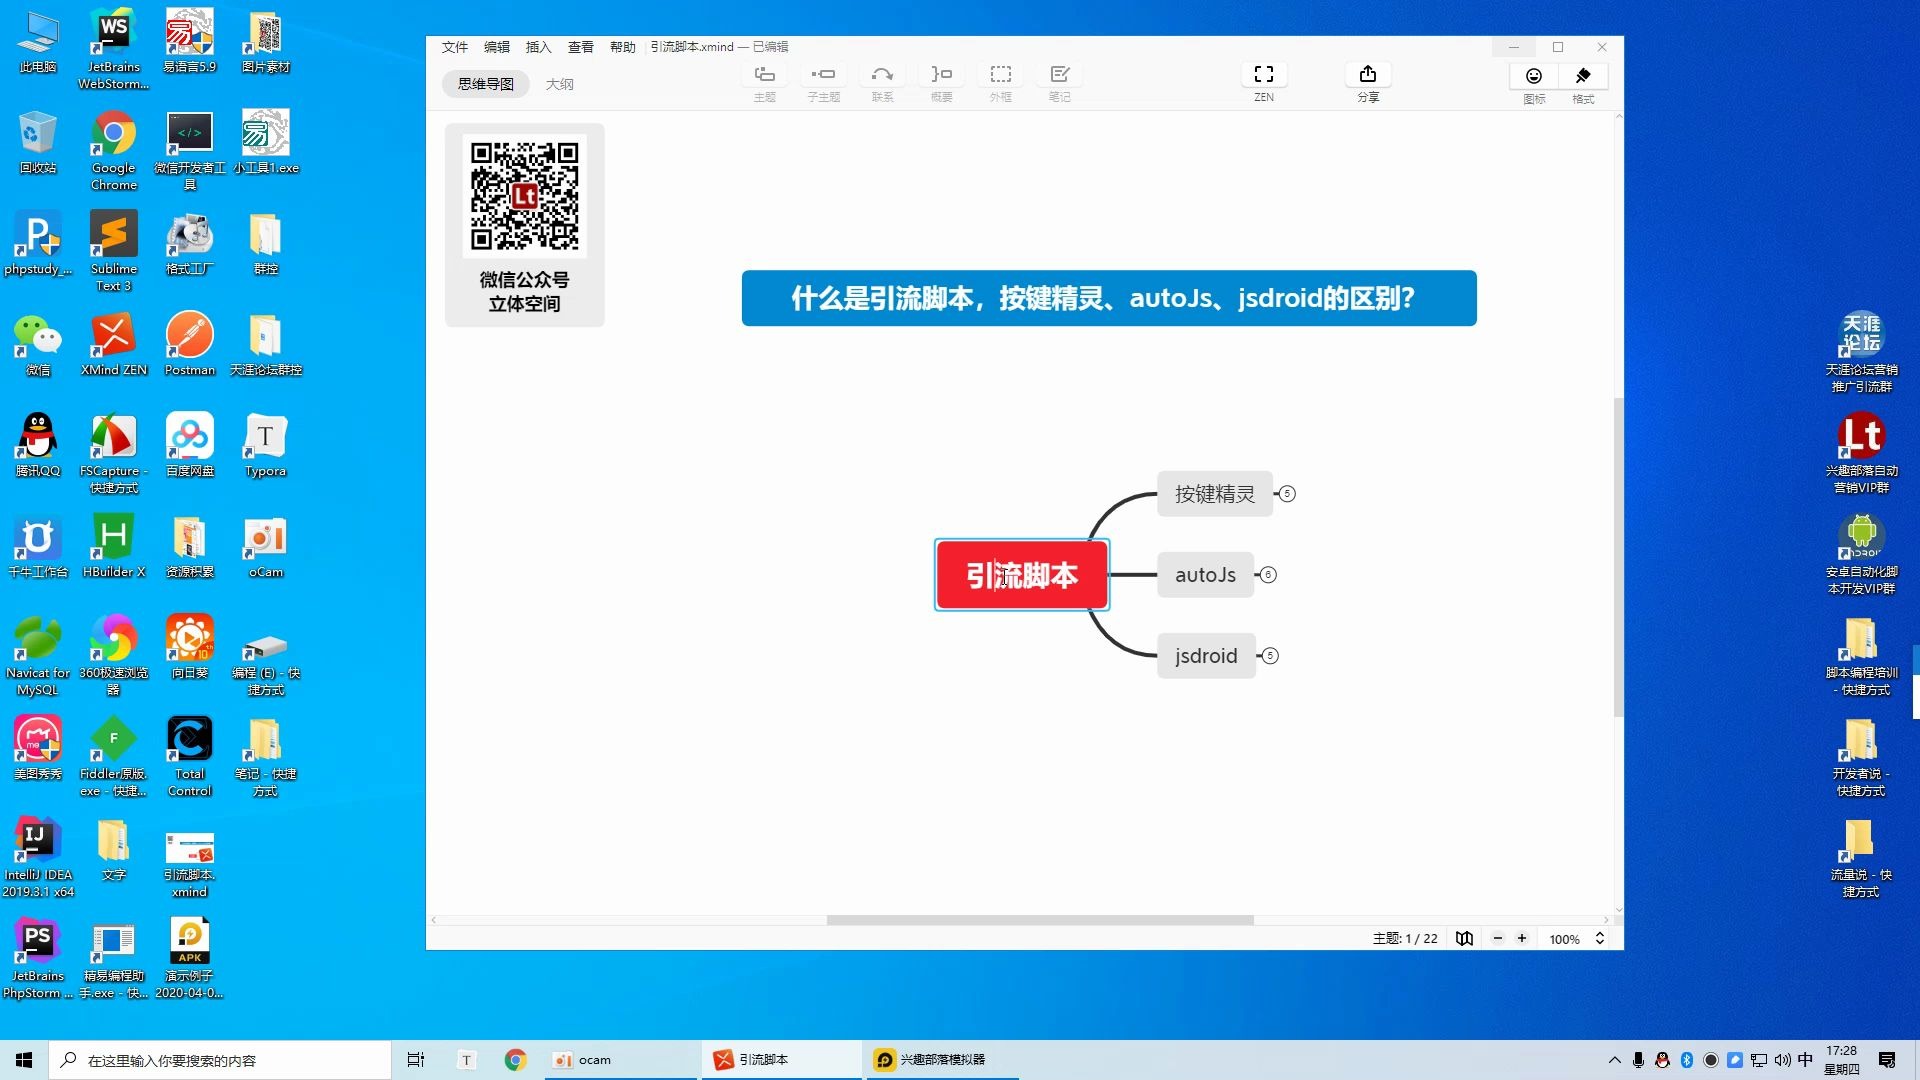Image resolution: width=1920 pixels, height=1080 pixels.
Task: Select the Postman desktop icon
Action: [190, 345]
